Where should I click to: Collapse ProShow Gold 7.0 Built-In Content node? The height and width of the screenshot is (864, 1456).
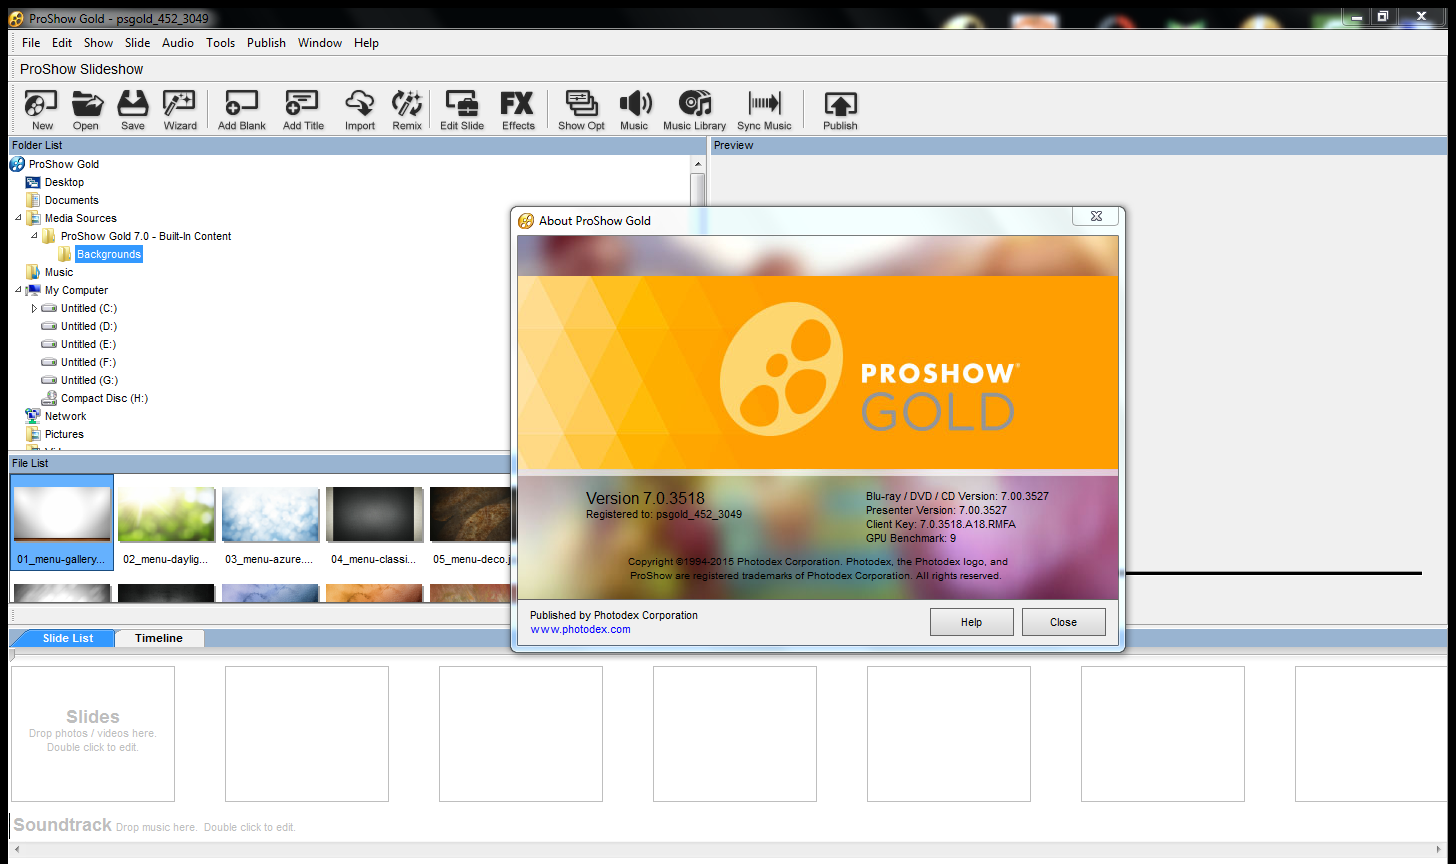(34, 236)
